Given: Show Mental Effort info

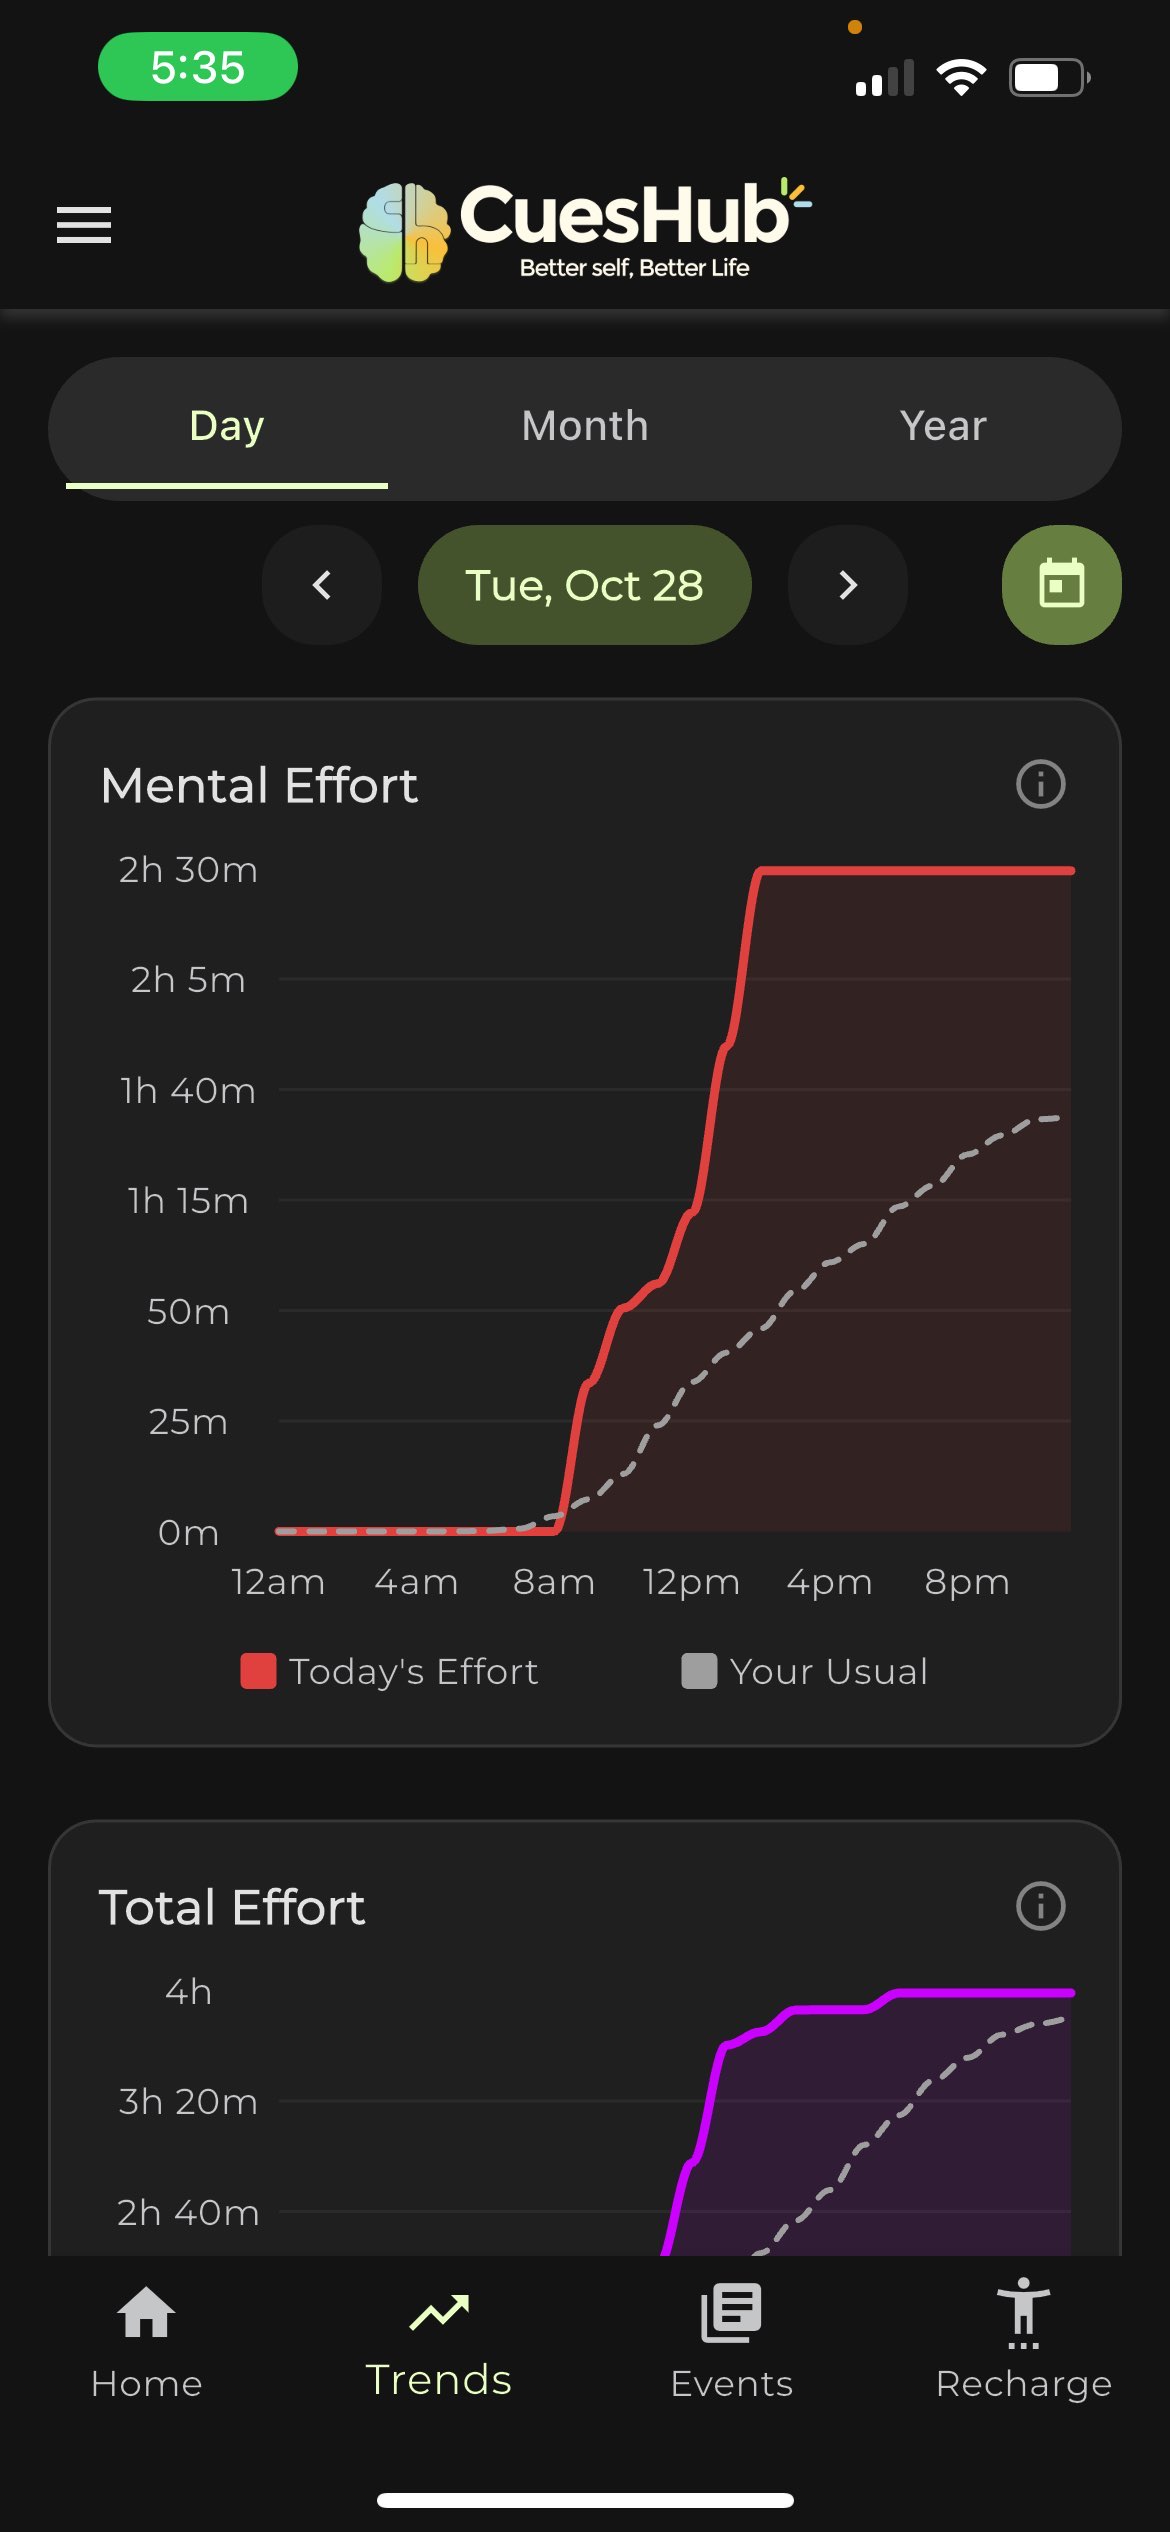Looking at the screenshot, I should [x=1040, y=784].
